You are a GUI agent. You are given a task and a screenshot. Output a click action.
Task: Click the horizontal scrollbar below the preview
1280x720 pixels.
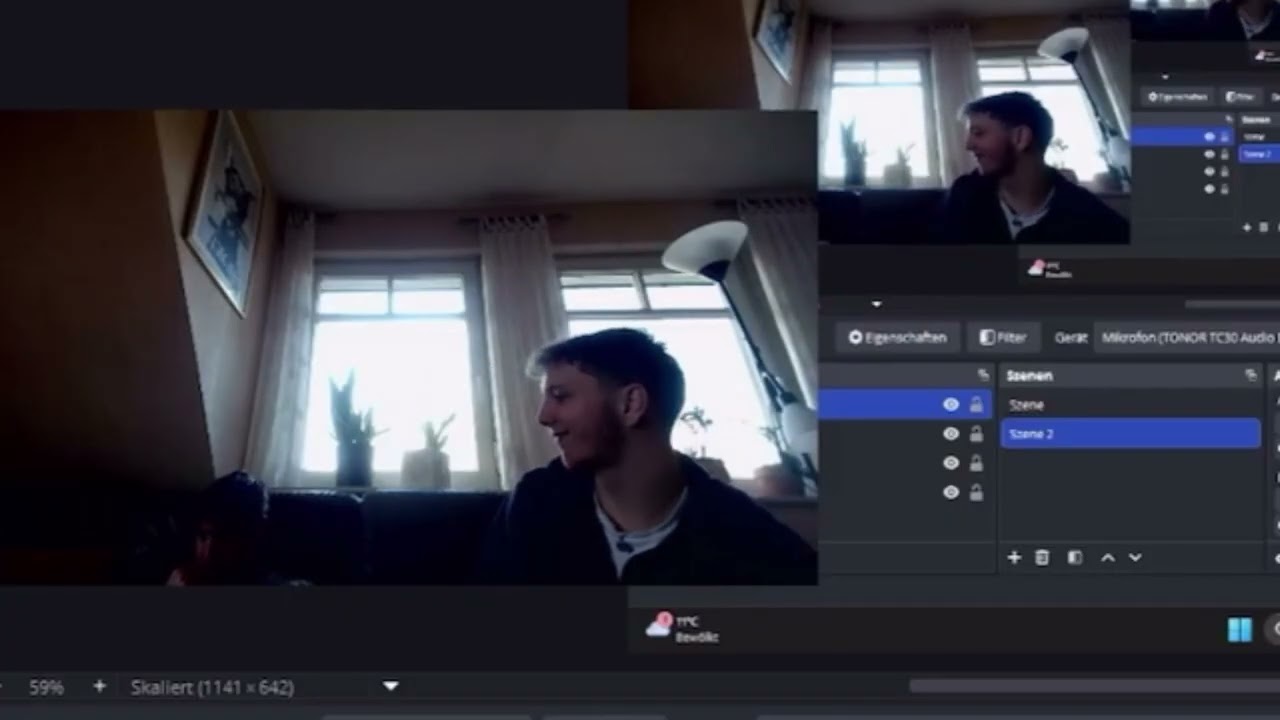1094,686
